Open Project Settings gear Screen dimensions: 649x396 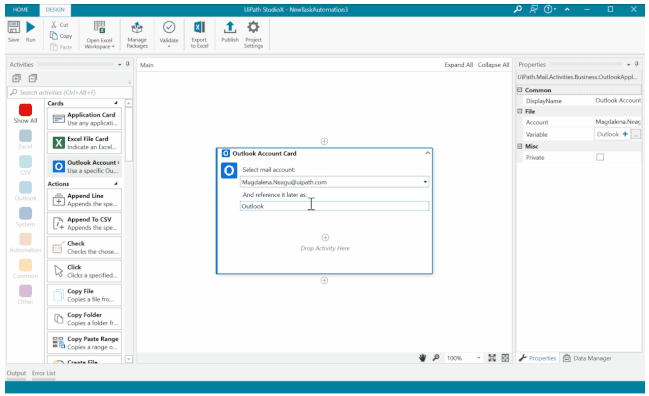coord(253,35)
